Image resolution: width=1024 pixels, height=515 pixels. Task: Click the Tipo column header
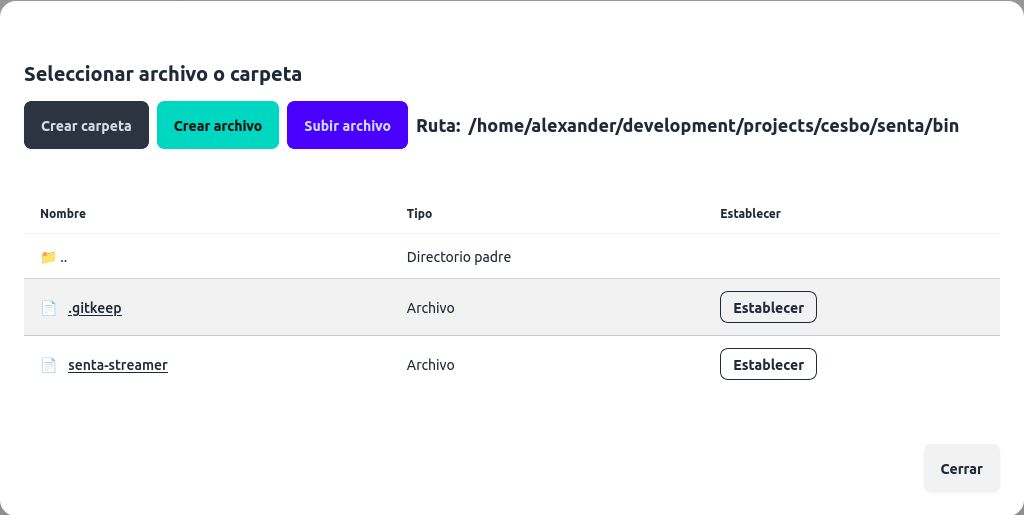point(419,214)
